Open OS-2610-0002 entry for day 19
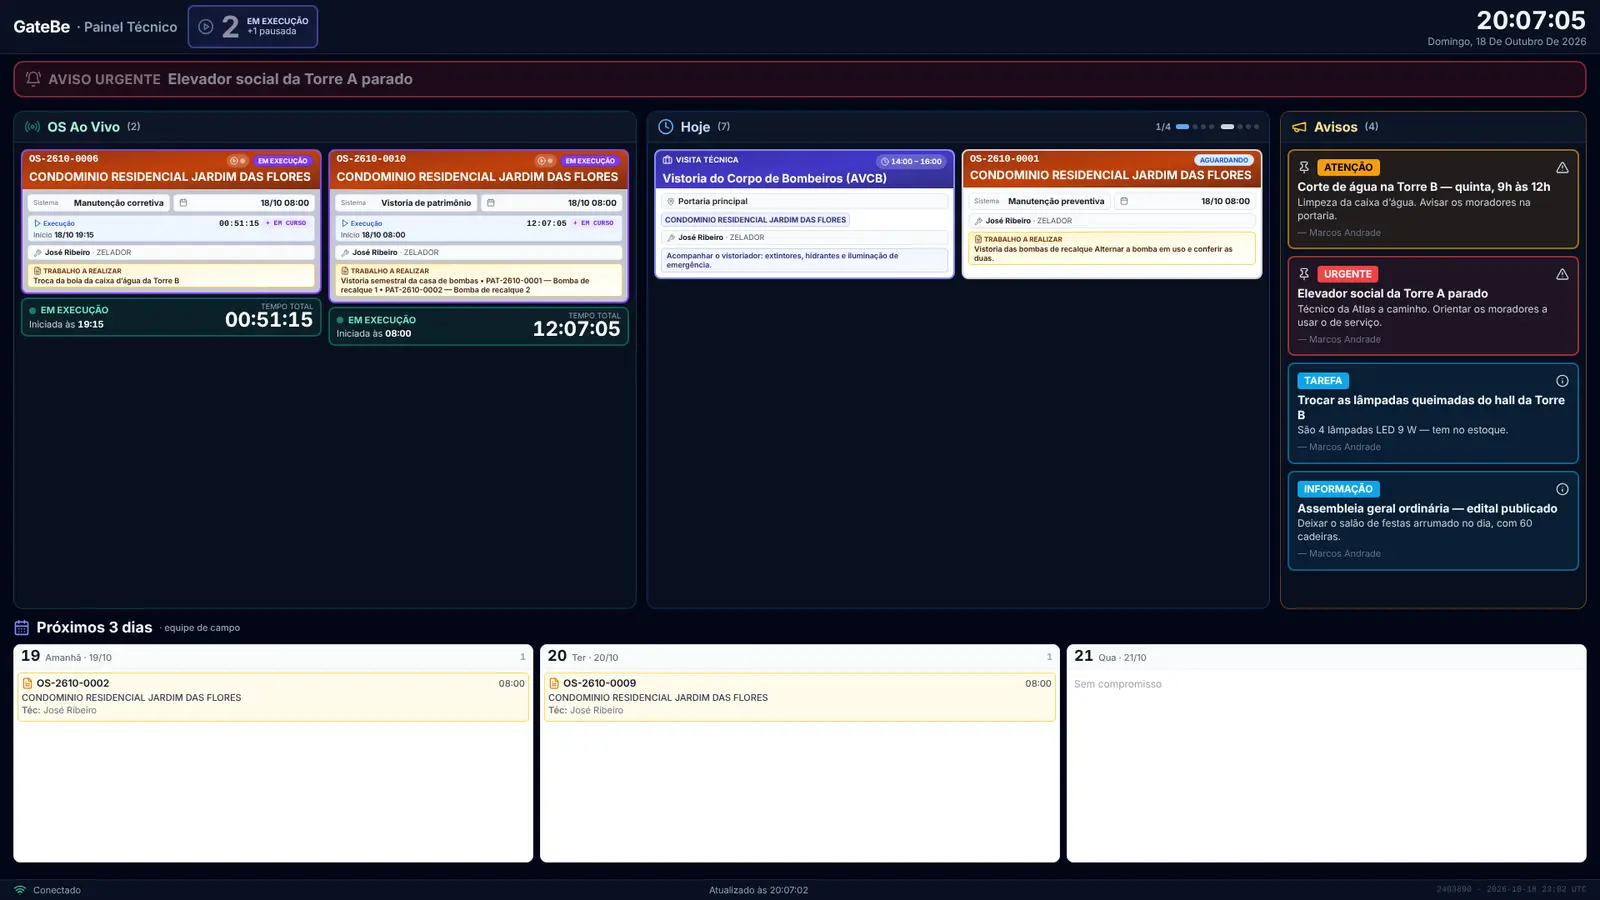 [273, 697]
